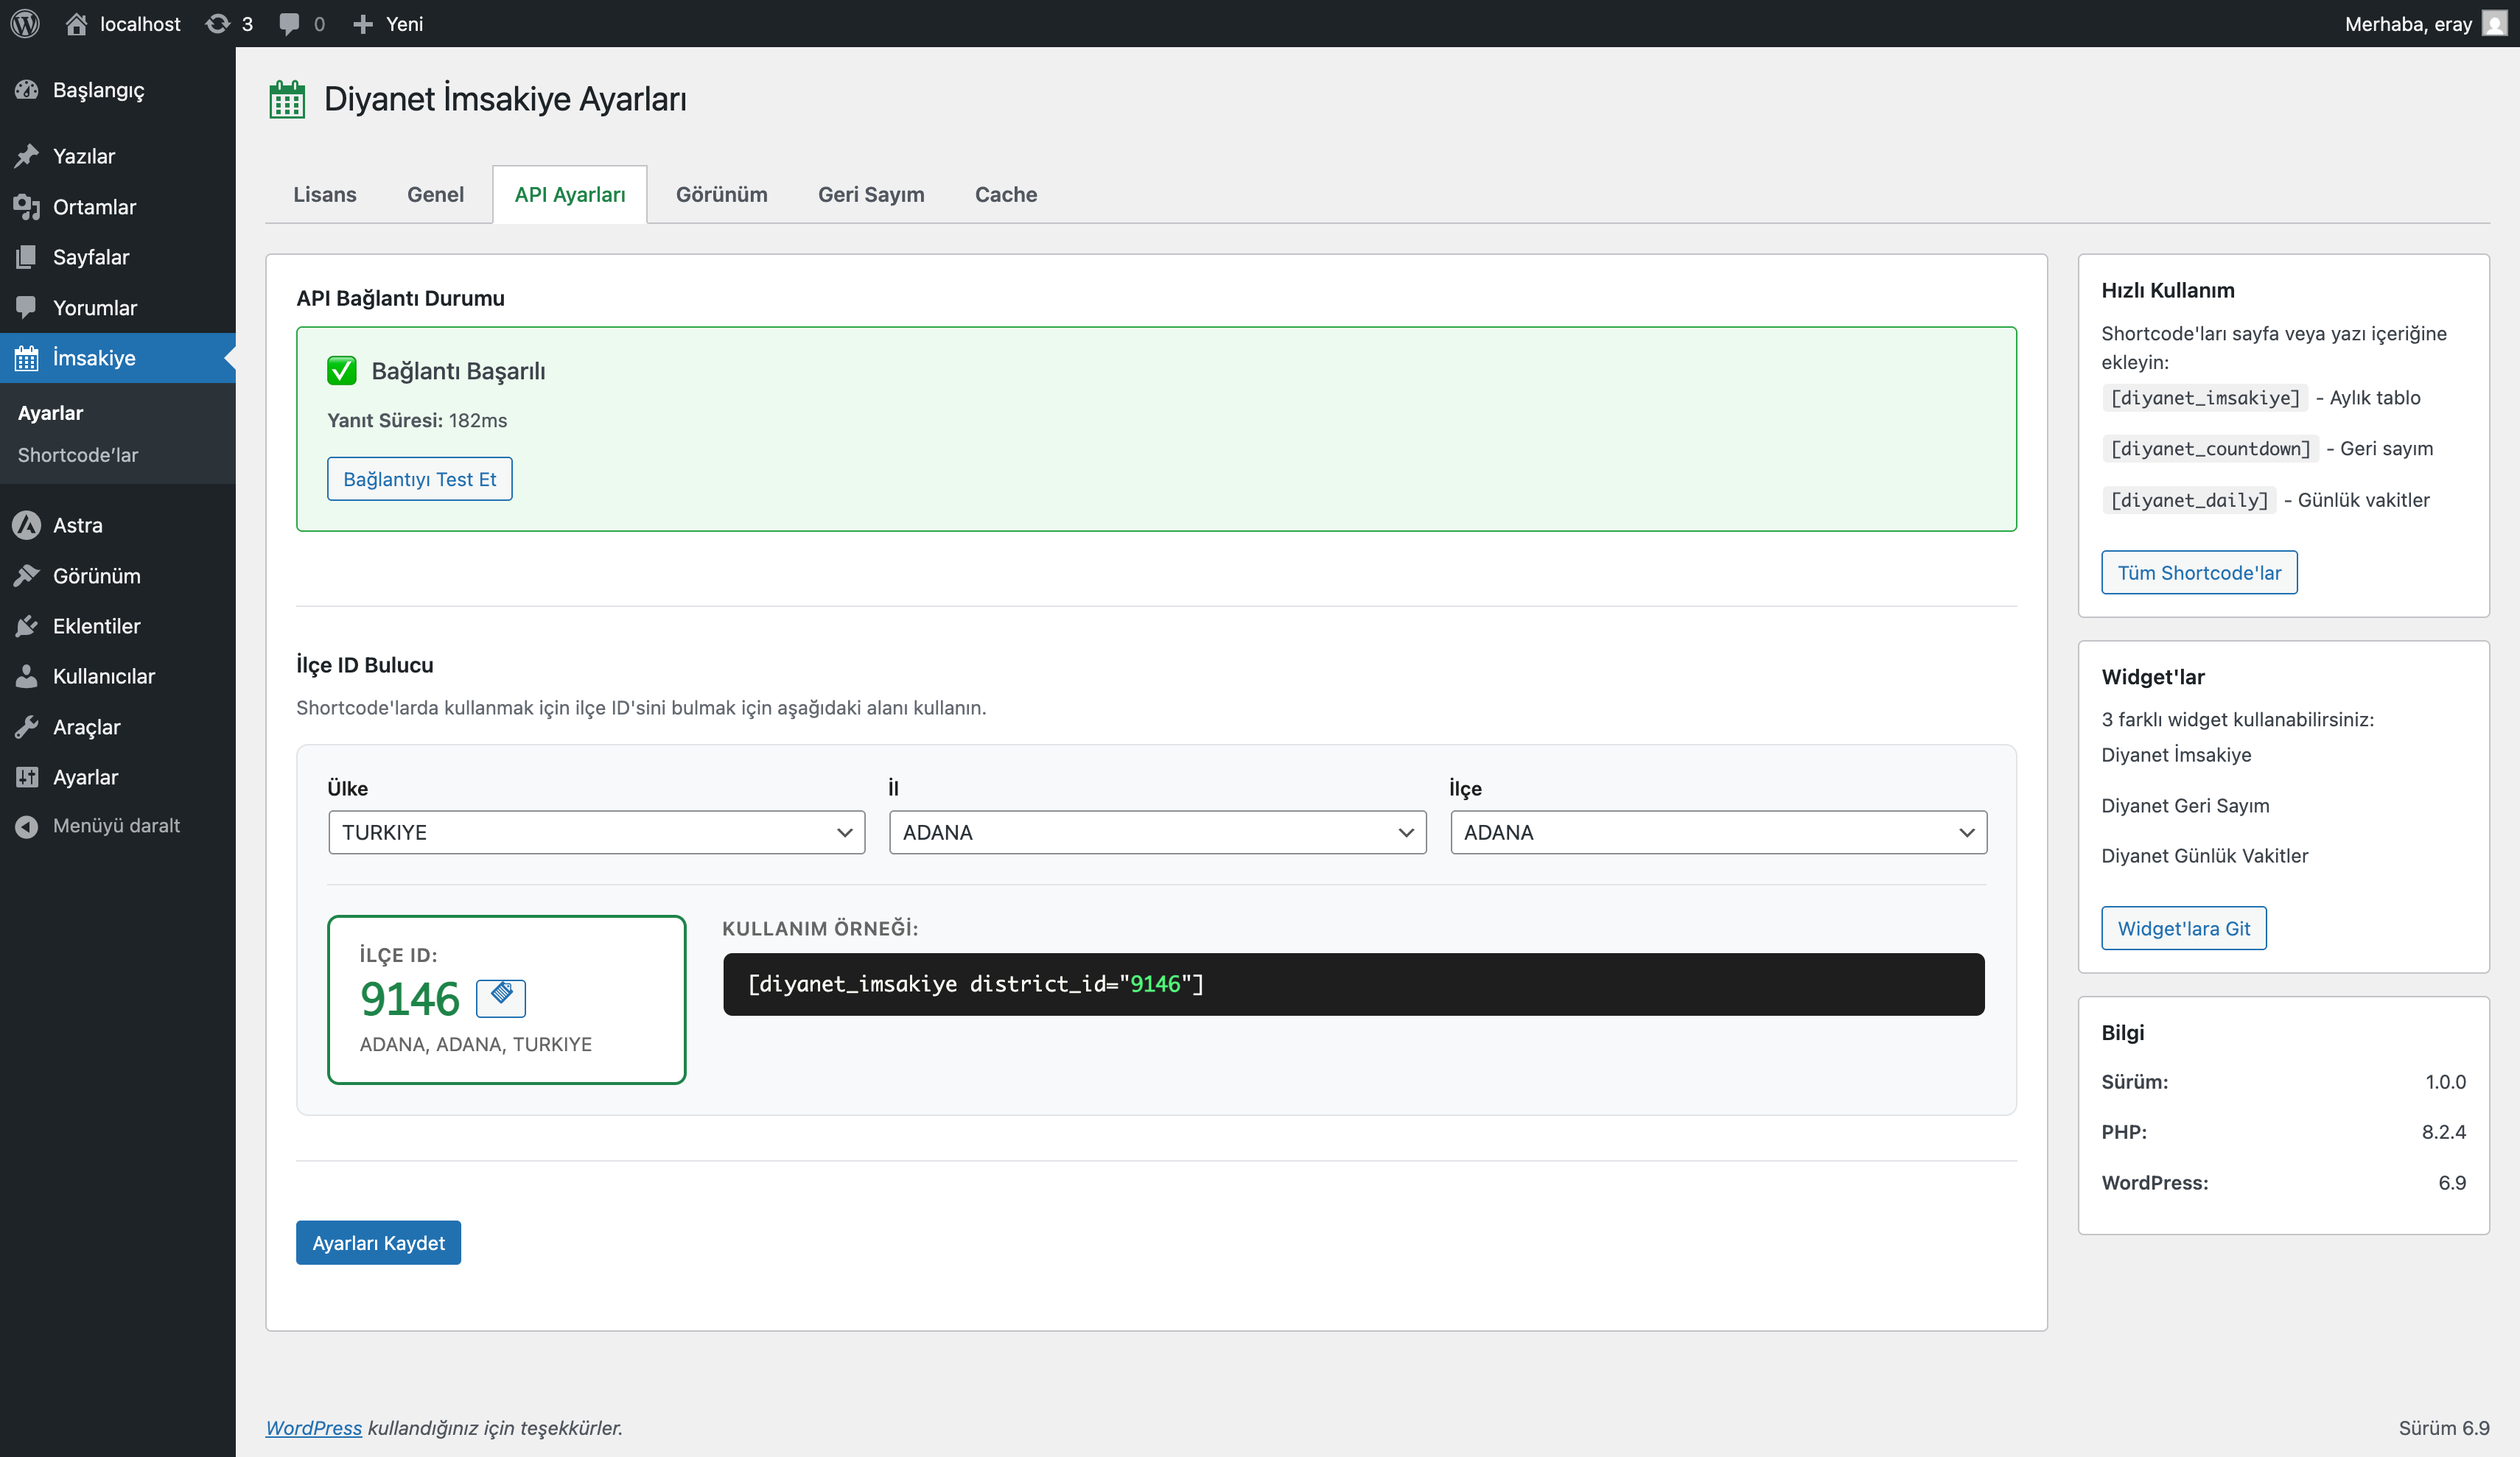Click the Yazılar pushpin icon
Screen dimensions: 2520x1457
tap(27, 156)
